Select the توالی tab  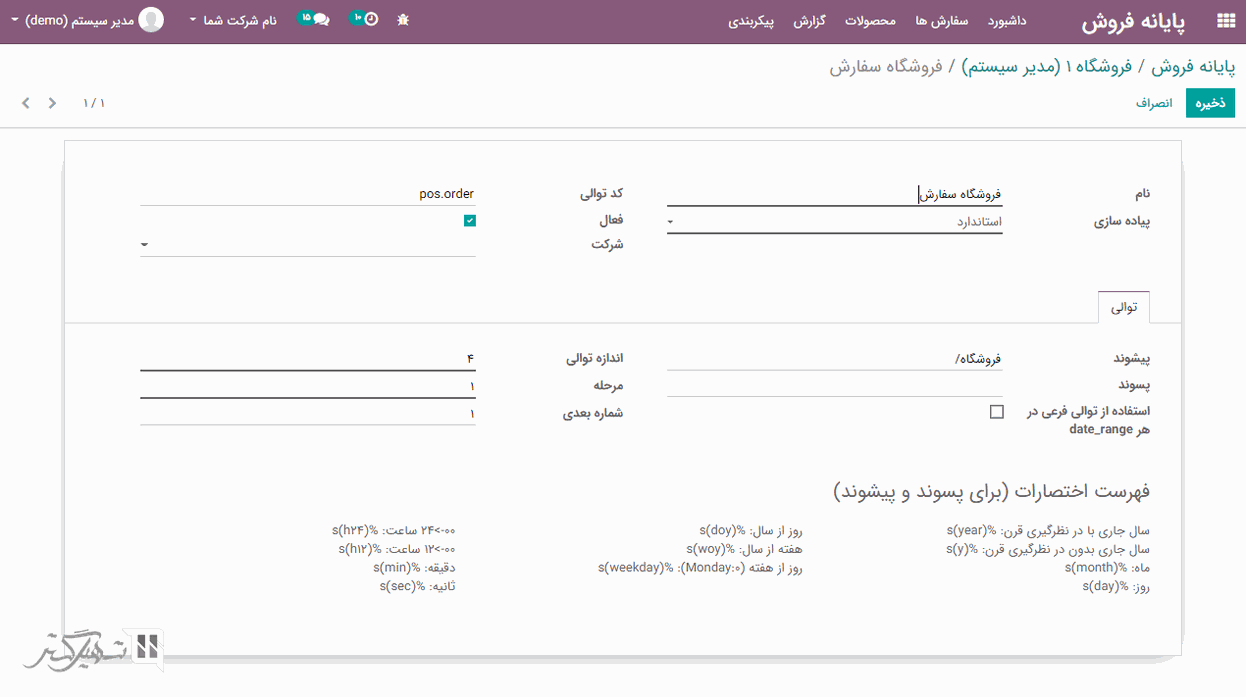1124,308
